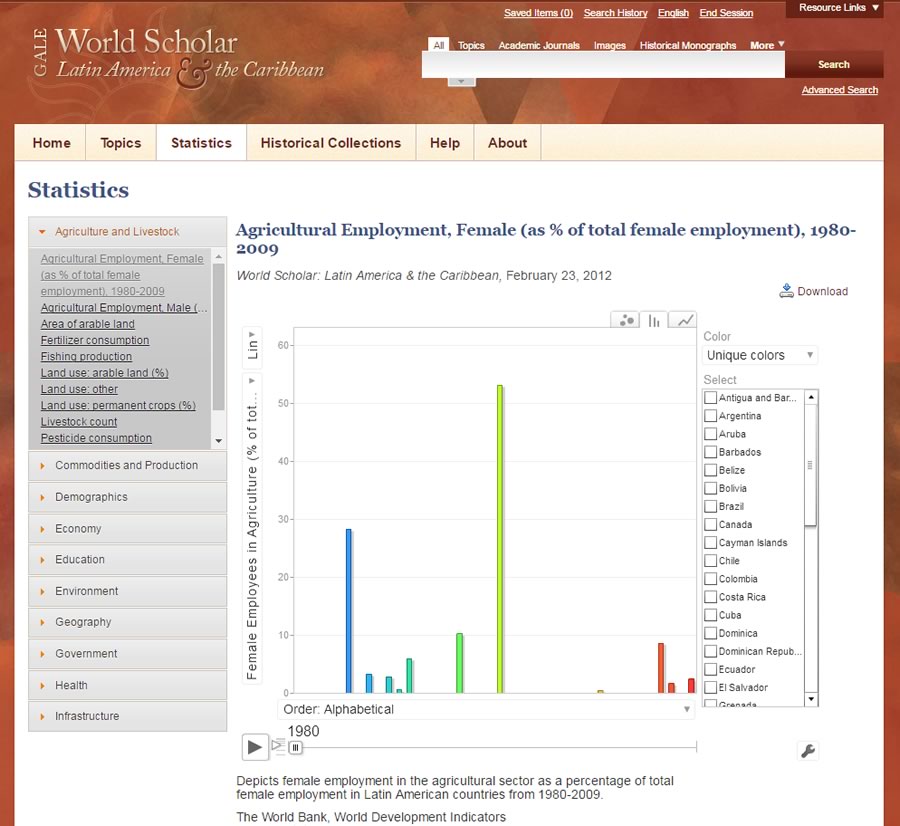Check the Cayman Islands checkbox
This screenshot has width=900, height=826.
(710, 542)
